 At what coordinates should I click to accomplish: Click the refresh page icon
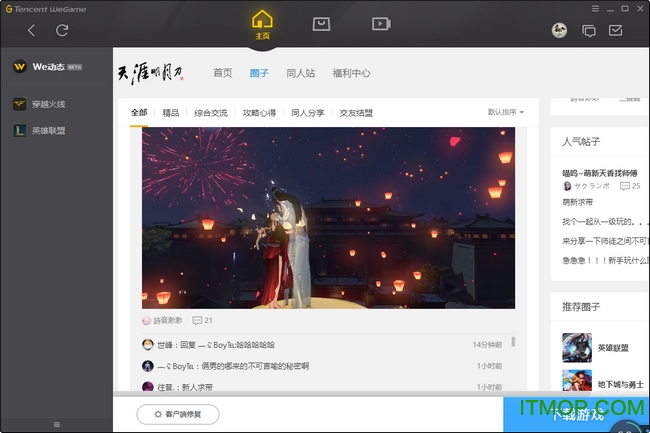62,30
